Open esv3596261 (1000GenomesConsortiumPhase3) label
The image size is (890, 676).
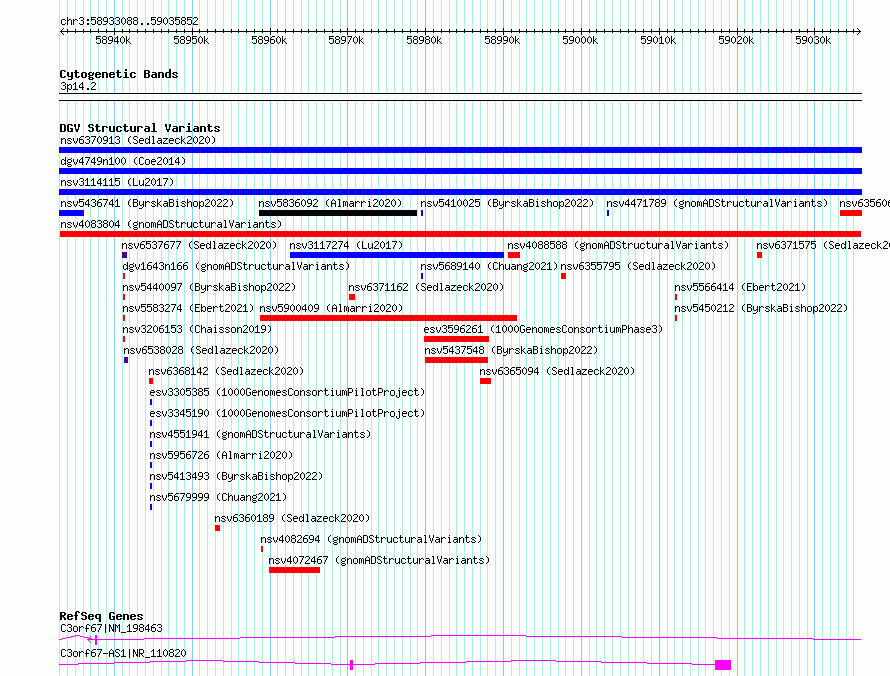coord(543,329)
